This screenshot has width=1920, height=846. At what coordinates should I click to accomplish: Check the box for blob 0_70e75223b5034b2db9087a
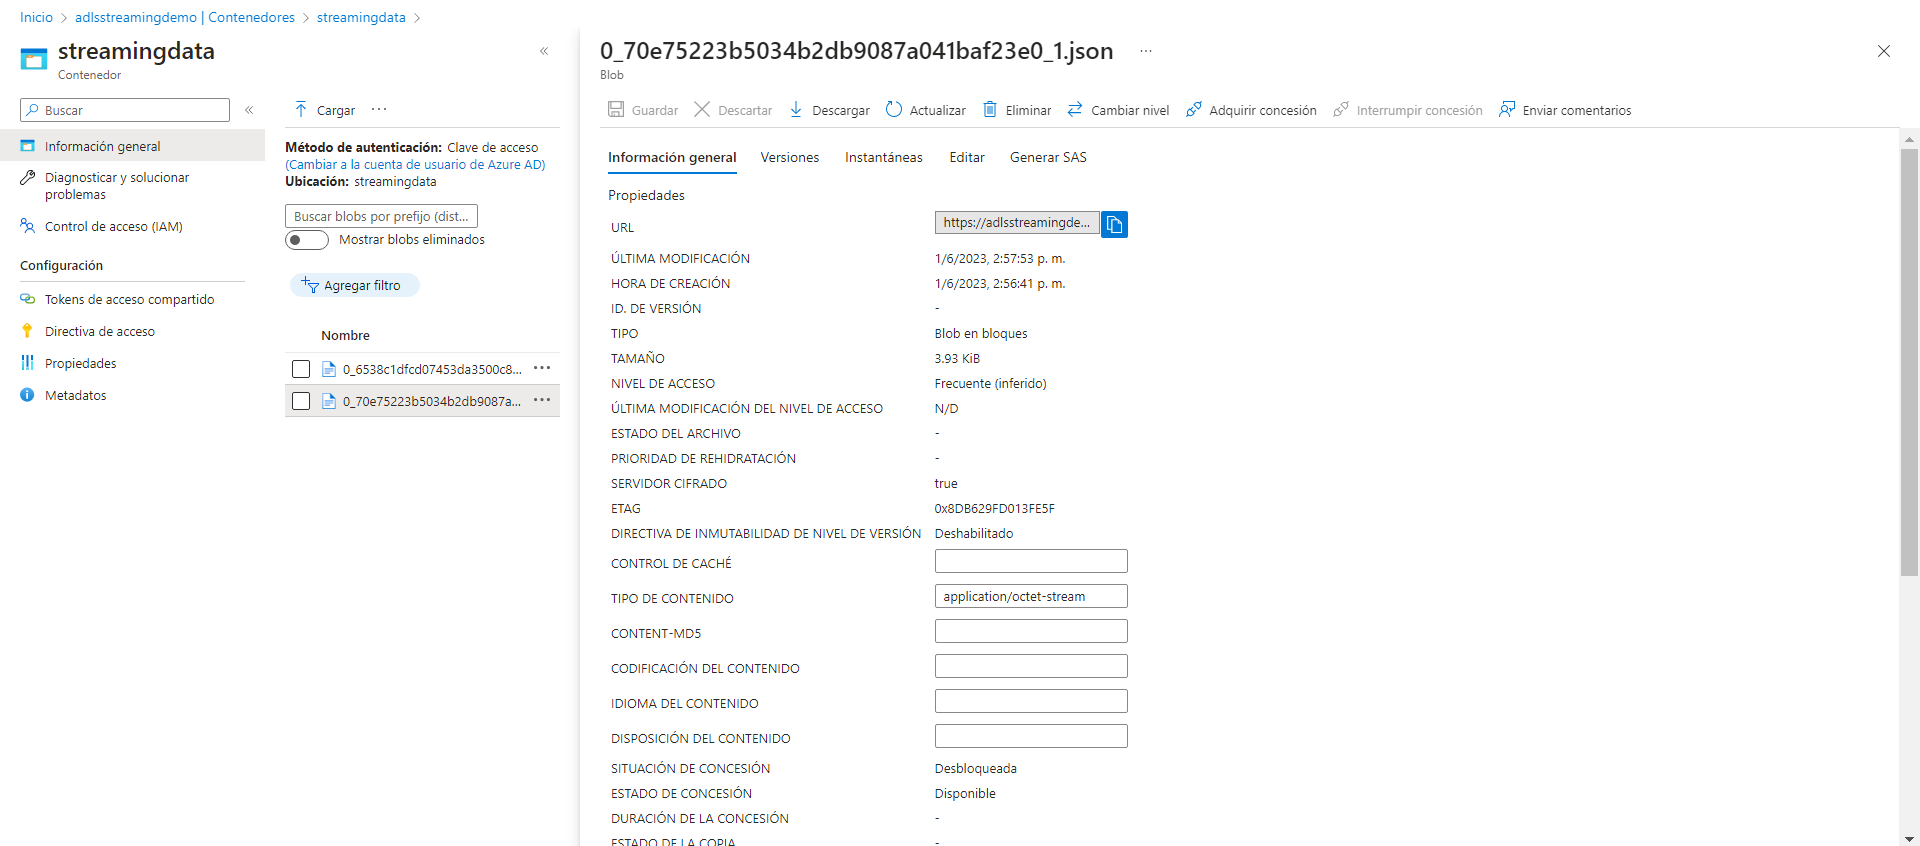(301, 401)
